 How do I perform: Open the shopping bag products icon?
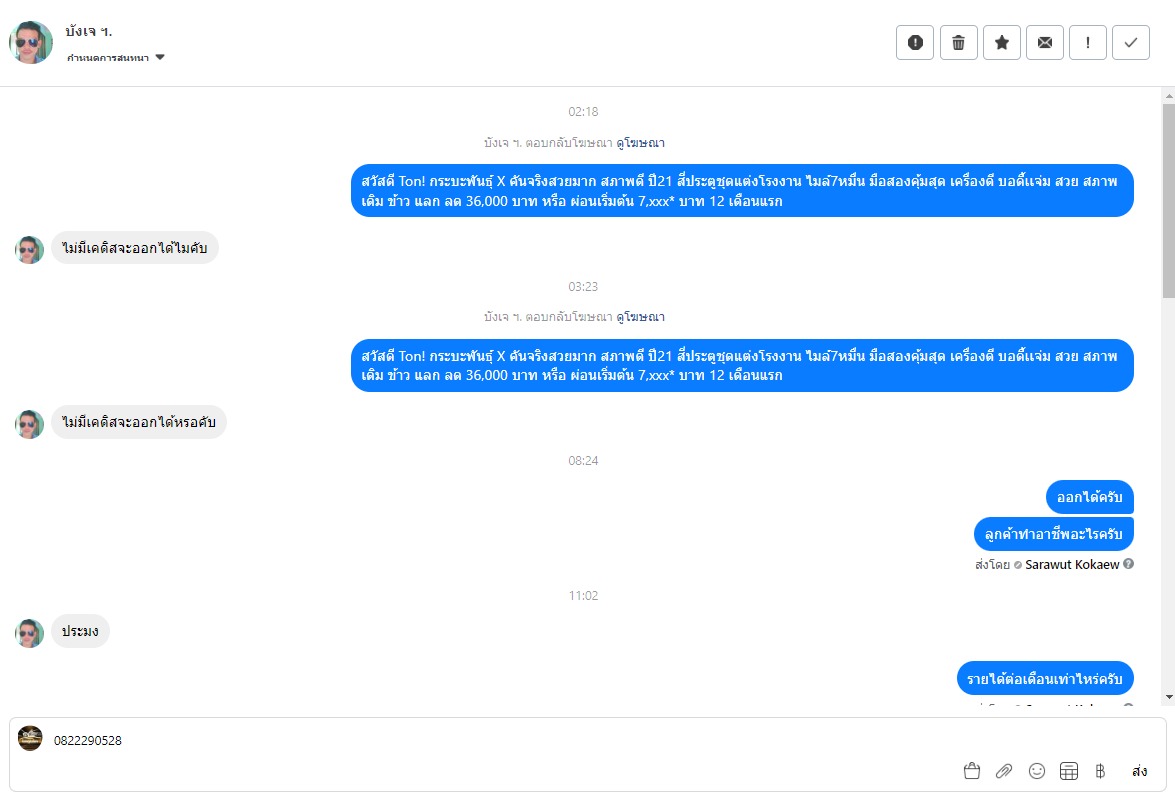pyautogui.click(x=971, y=771)
